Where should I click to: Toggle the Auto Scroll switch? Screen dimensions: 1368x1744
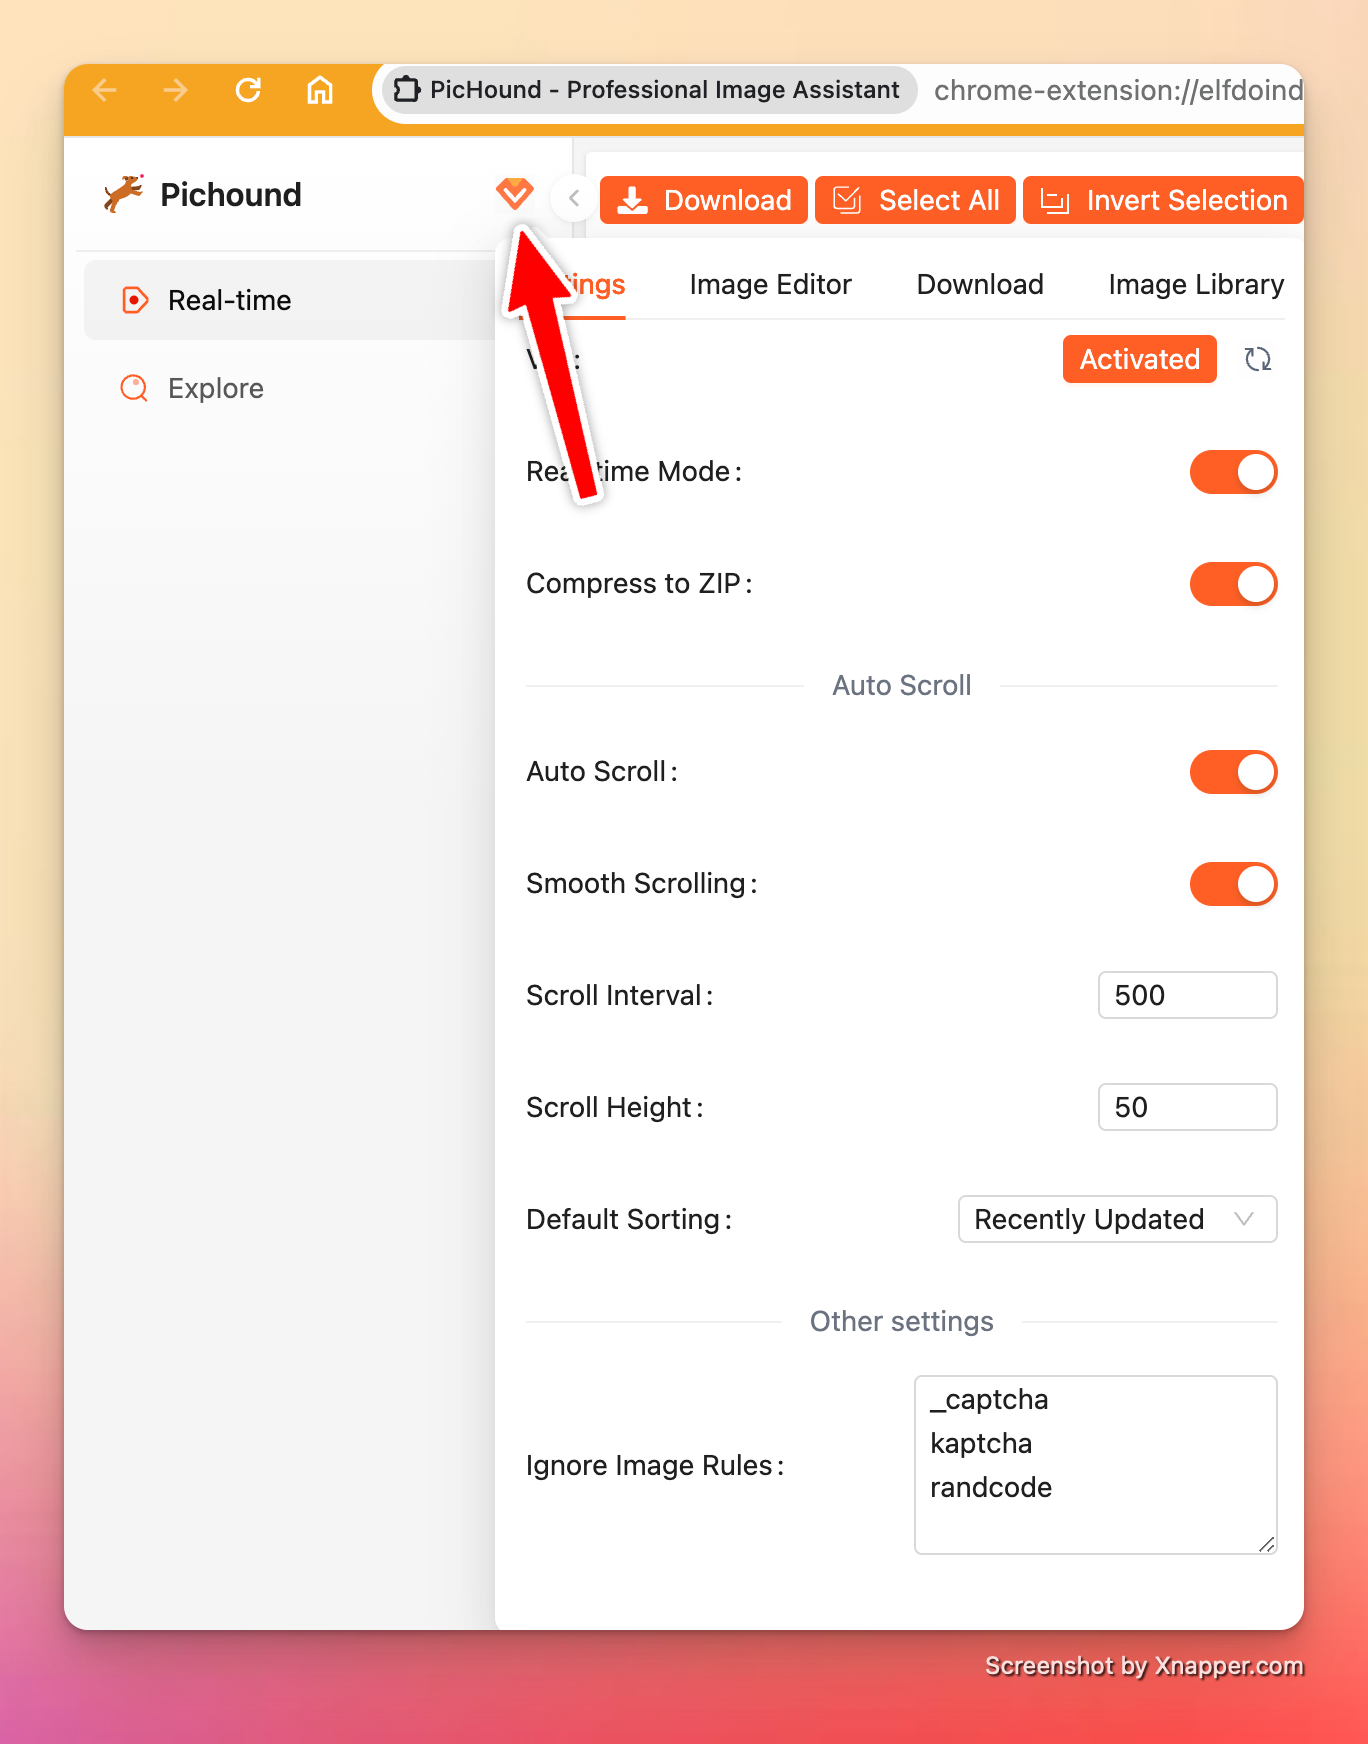1233,772
